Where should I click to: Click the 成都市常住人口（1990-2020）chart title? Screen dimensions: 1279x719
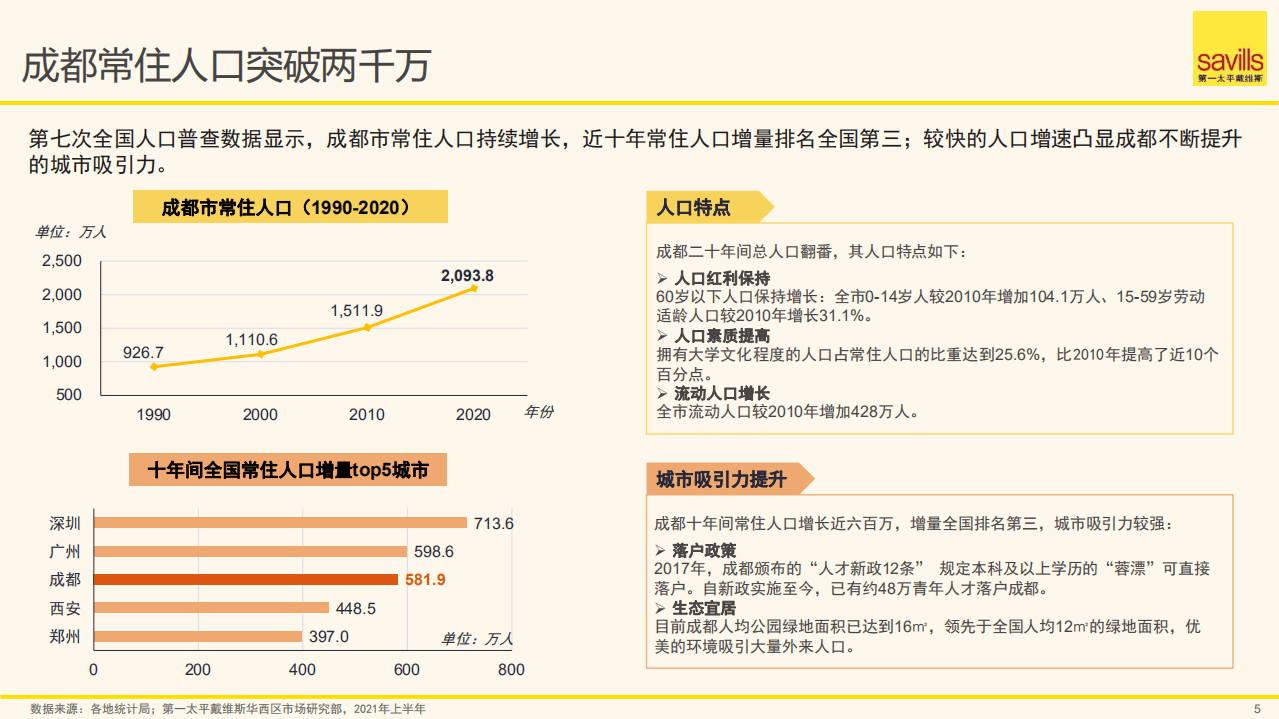tap(290, 206)
